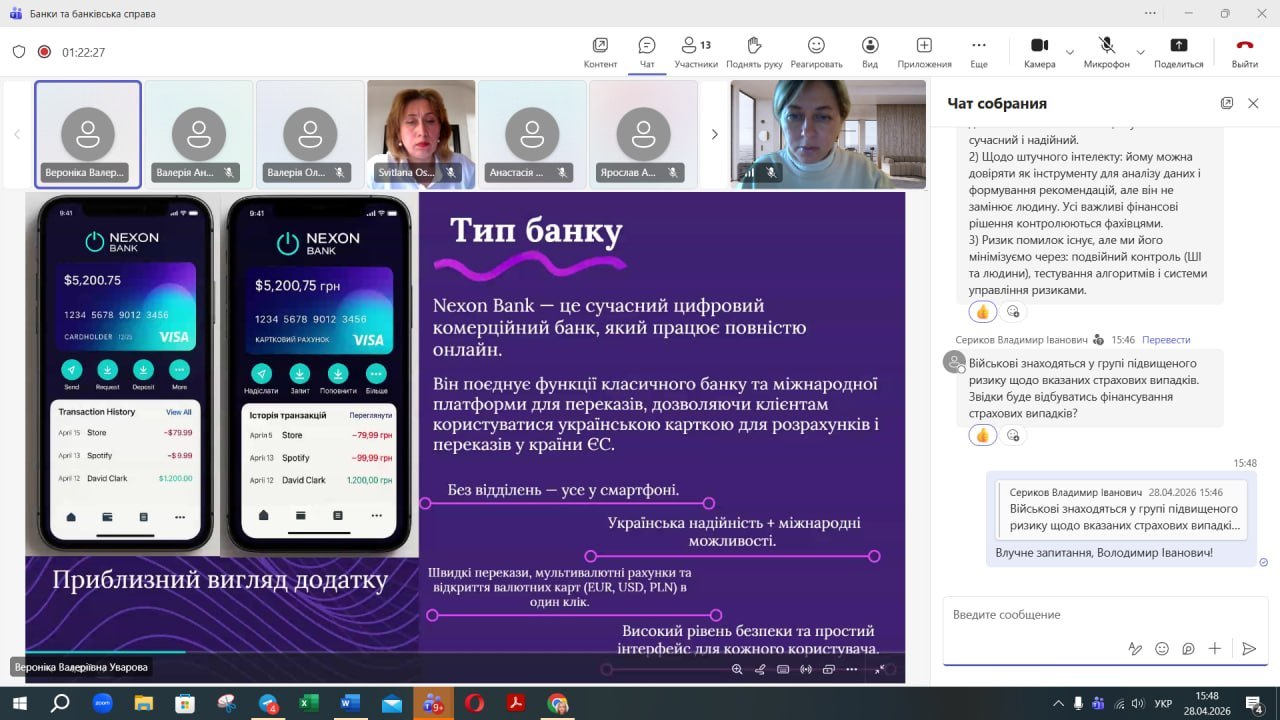Open the plus actions menu in chat
The width and height of the screenshot is (1280, 720).
tap(1215, 648)
